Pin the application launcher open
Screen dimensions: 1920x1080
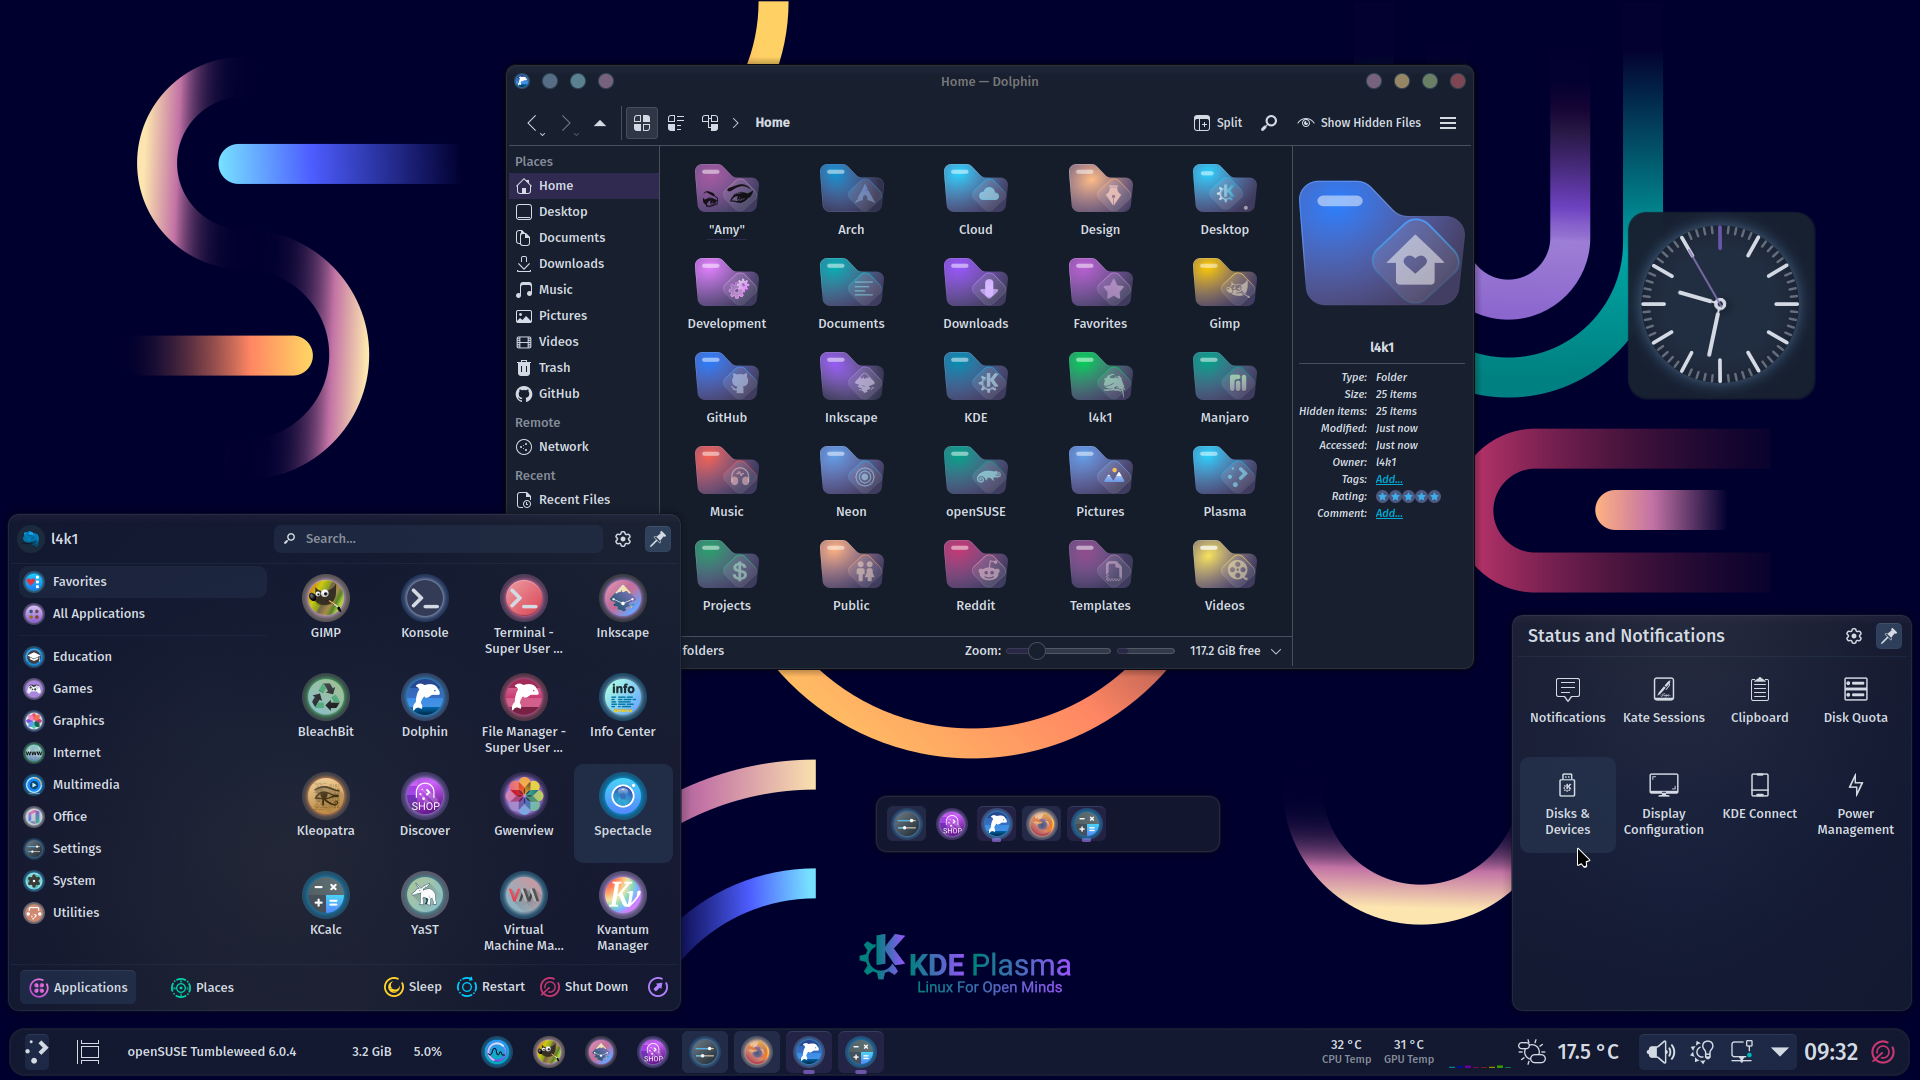coord(657,539)
